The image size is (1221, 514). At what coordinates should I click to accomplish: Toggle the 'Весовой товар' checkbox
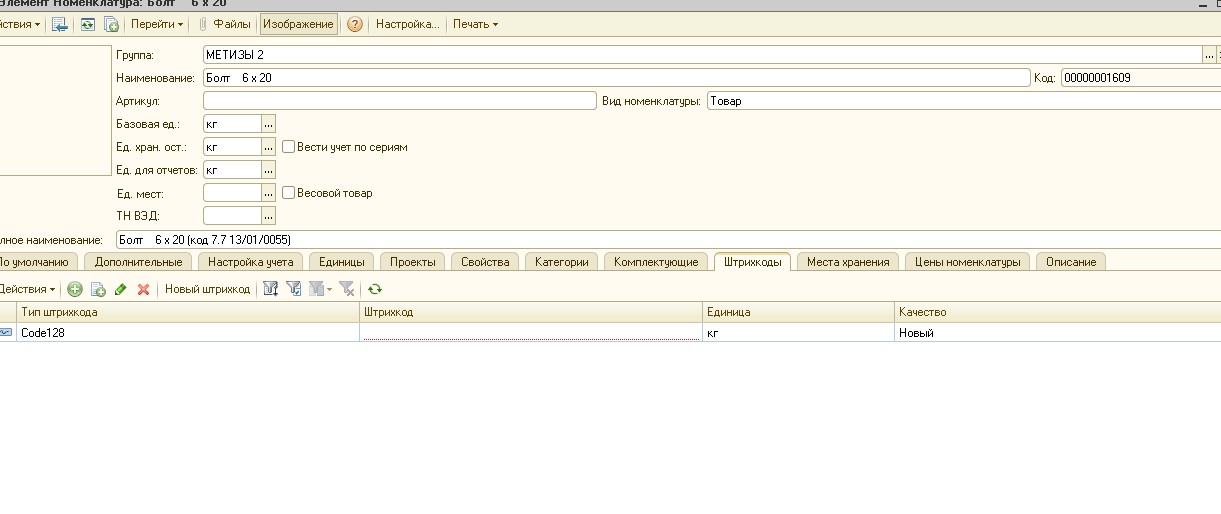pyautogui.click(x=288, y=193)
